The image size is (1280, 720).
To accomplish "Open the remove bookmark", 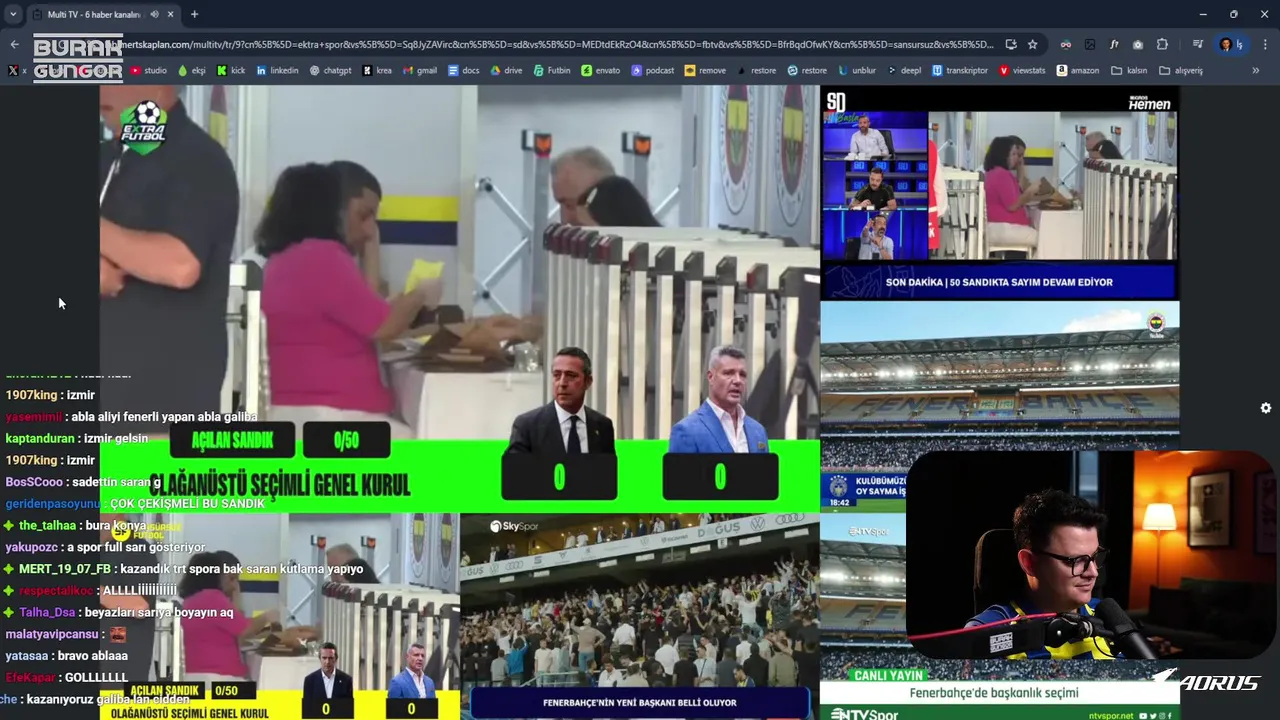I will tap(705, 71).
